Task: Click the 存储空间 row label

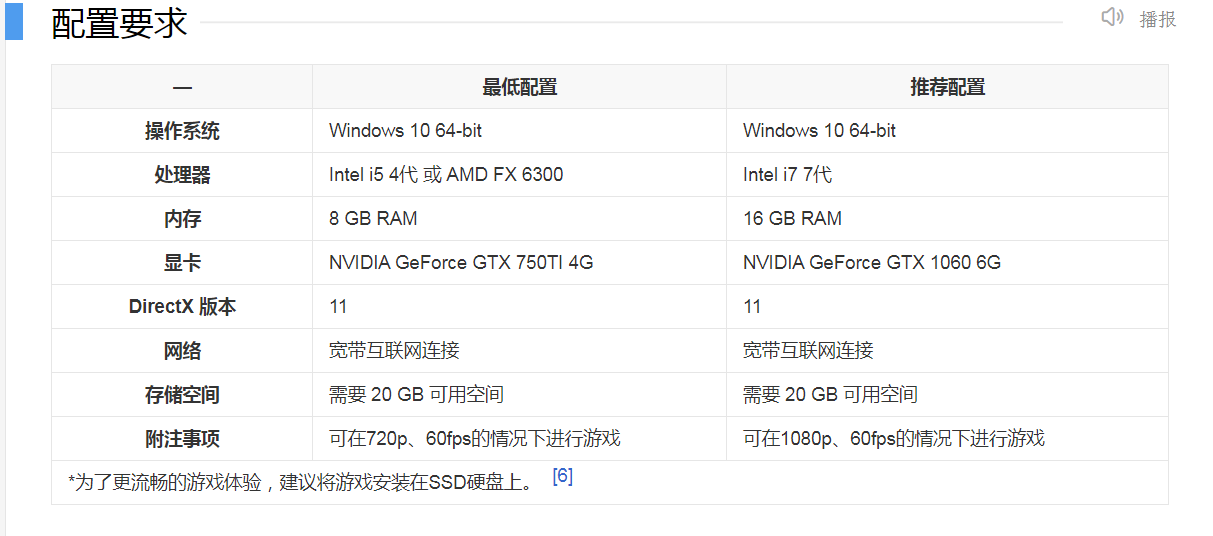Action: click(182, 395)
